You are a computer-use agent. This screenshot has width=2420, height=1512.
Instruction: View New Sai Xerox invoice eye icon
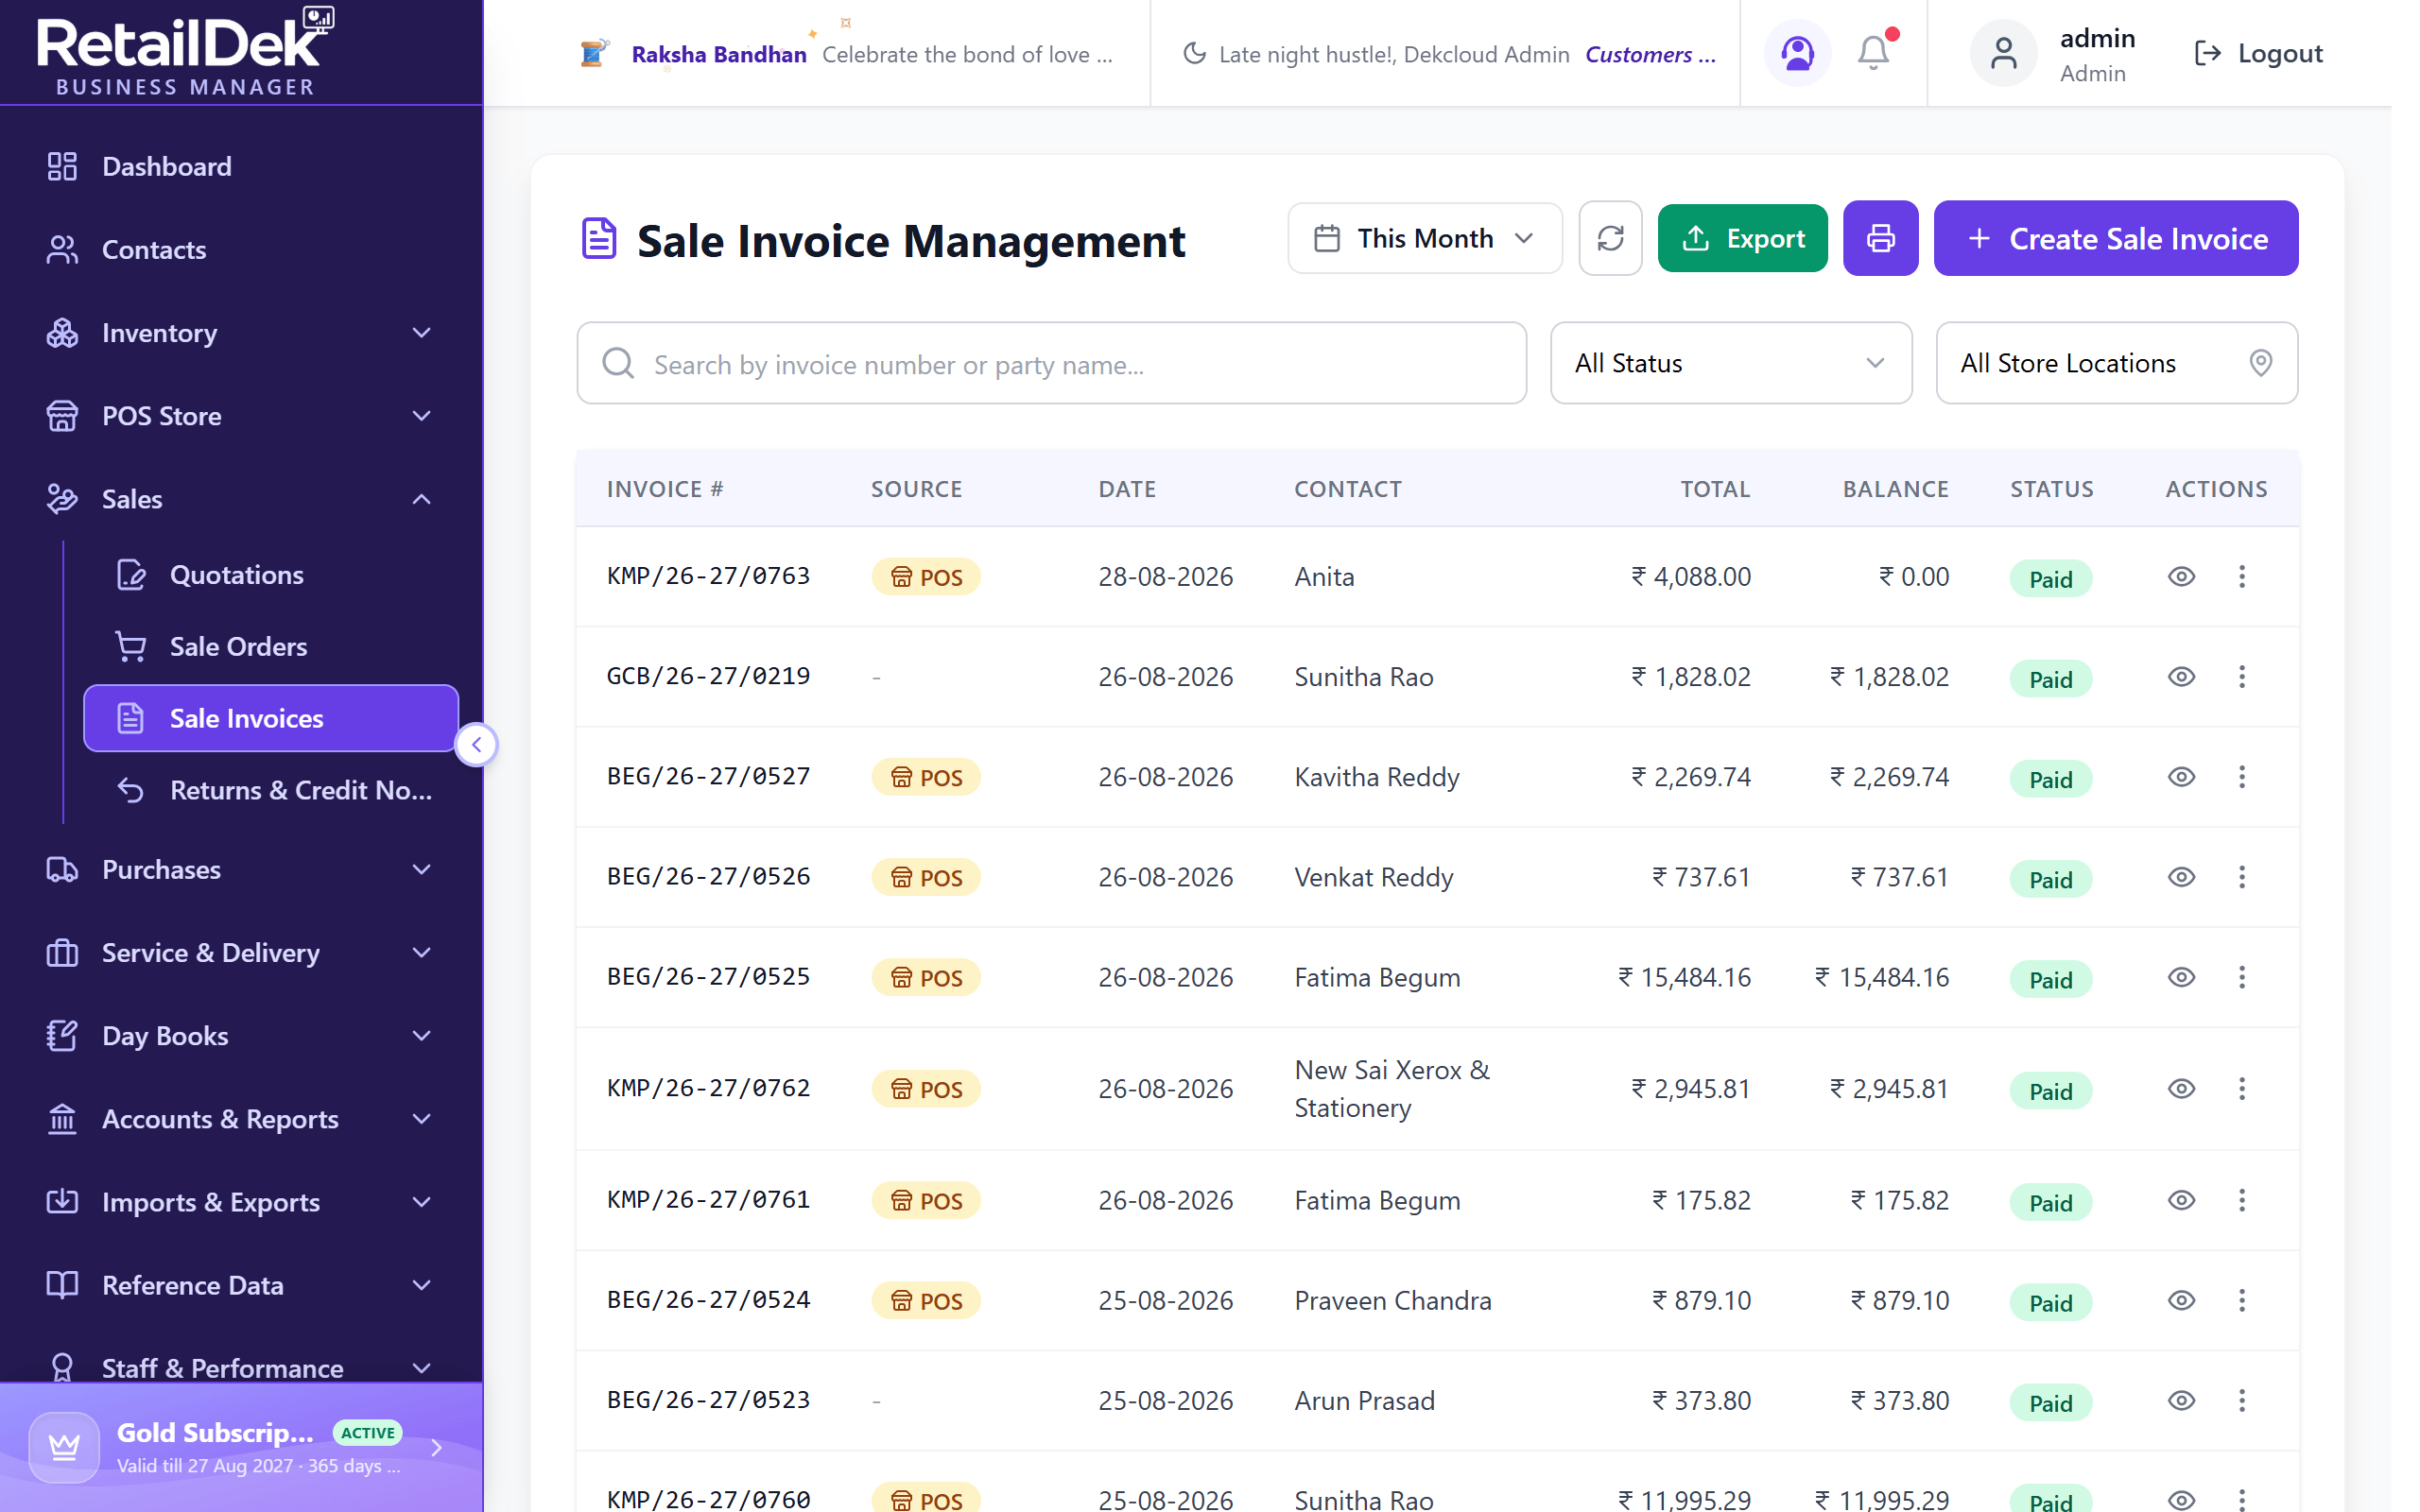click(2181, 1088)
